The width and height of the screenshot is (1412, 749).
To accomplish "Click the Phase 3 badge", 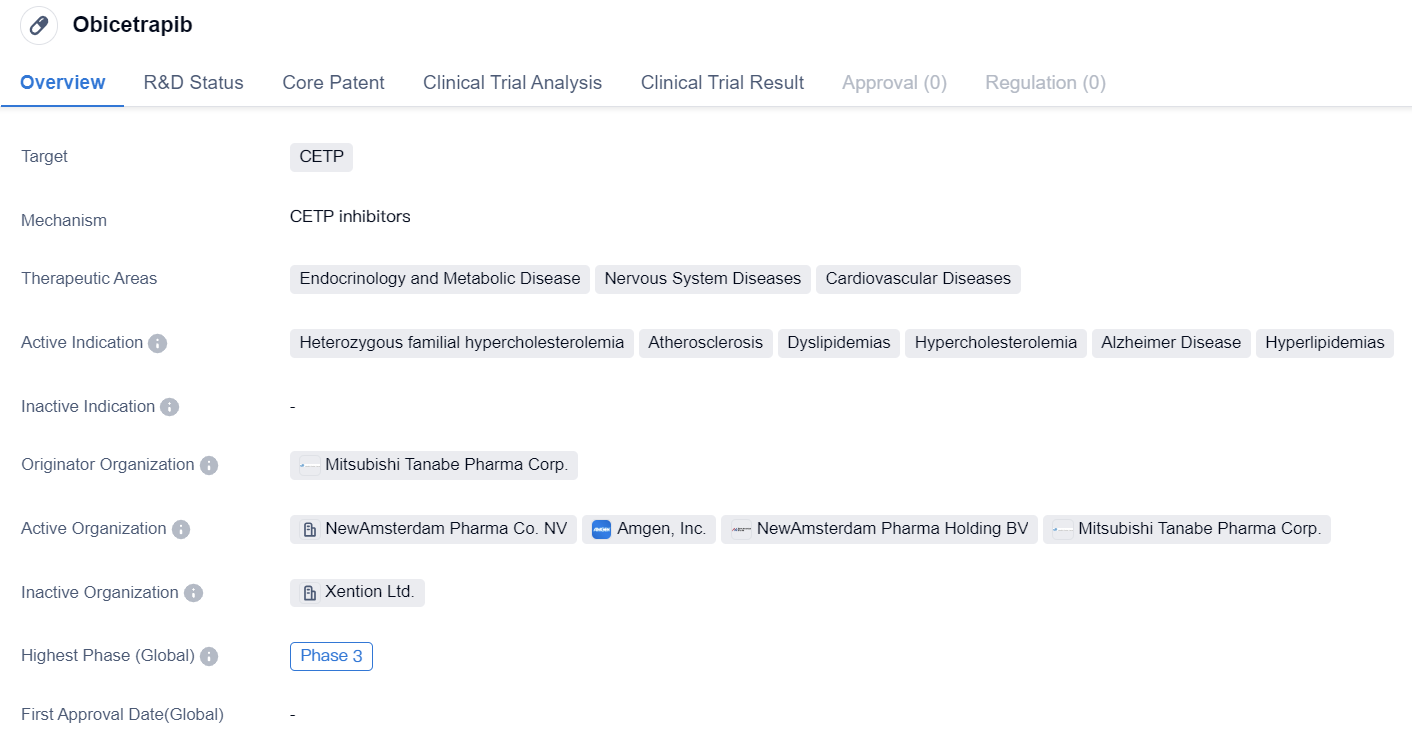I will pos(331,656).
